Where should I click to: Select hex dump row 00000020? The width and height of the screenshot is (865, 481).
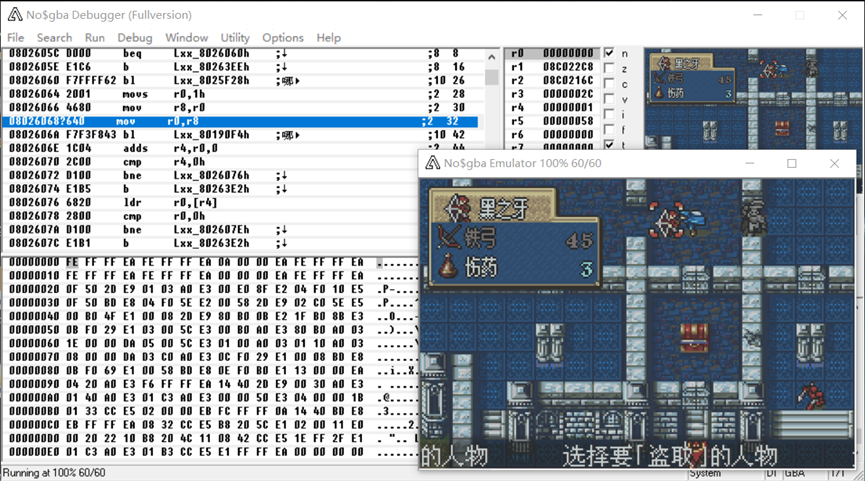[211, 289]
